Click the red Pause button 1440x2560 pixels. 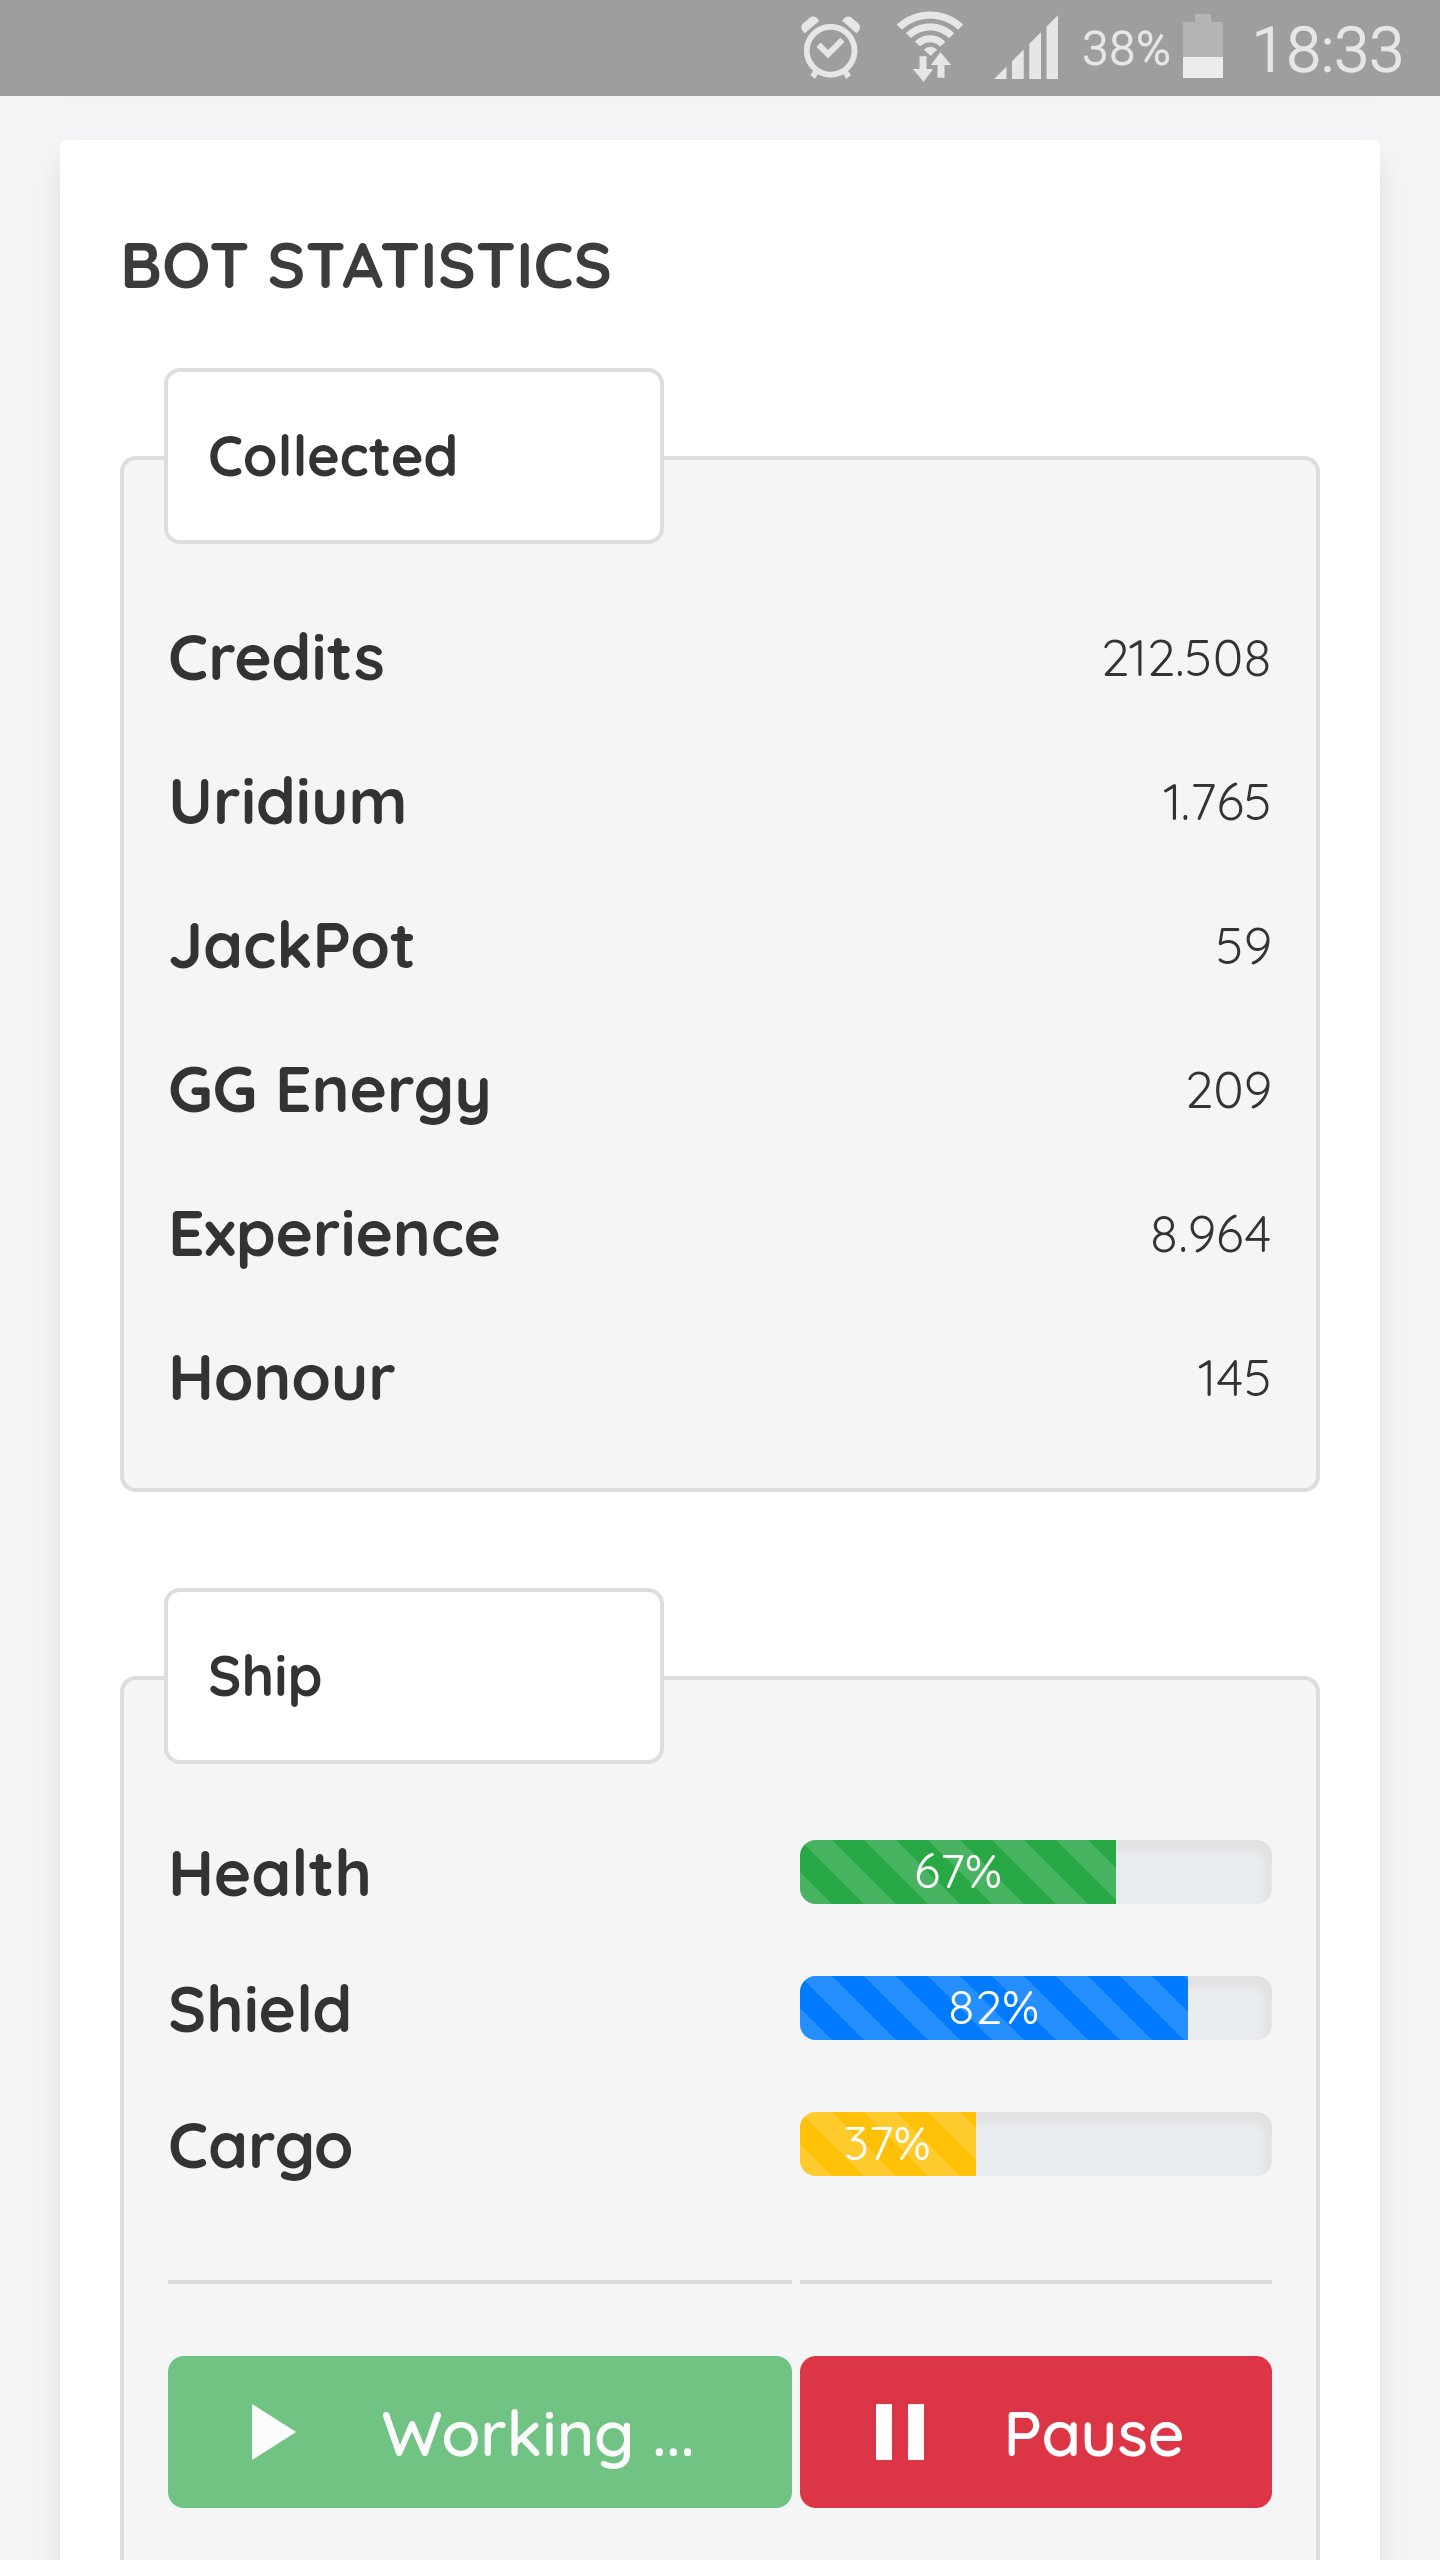[x=1036, y=2431]
